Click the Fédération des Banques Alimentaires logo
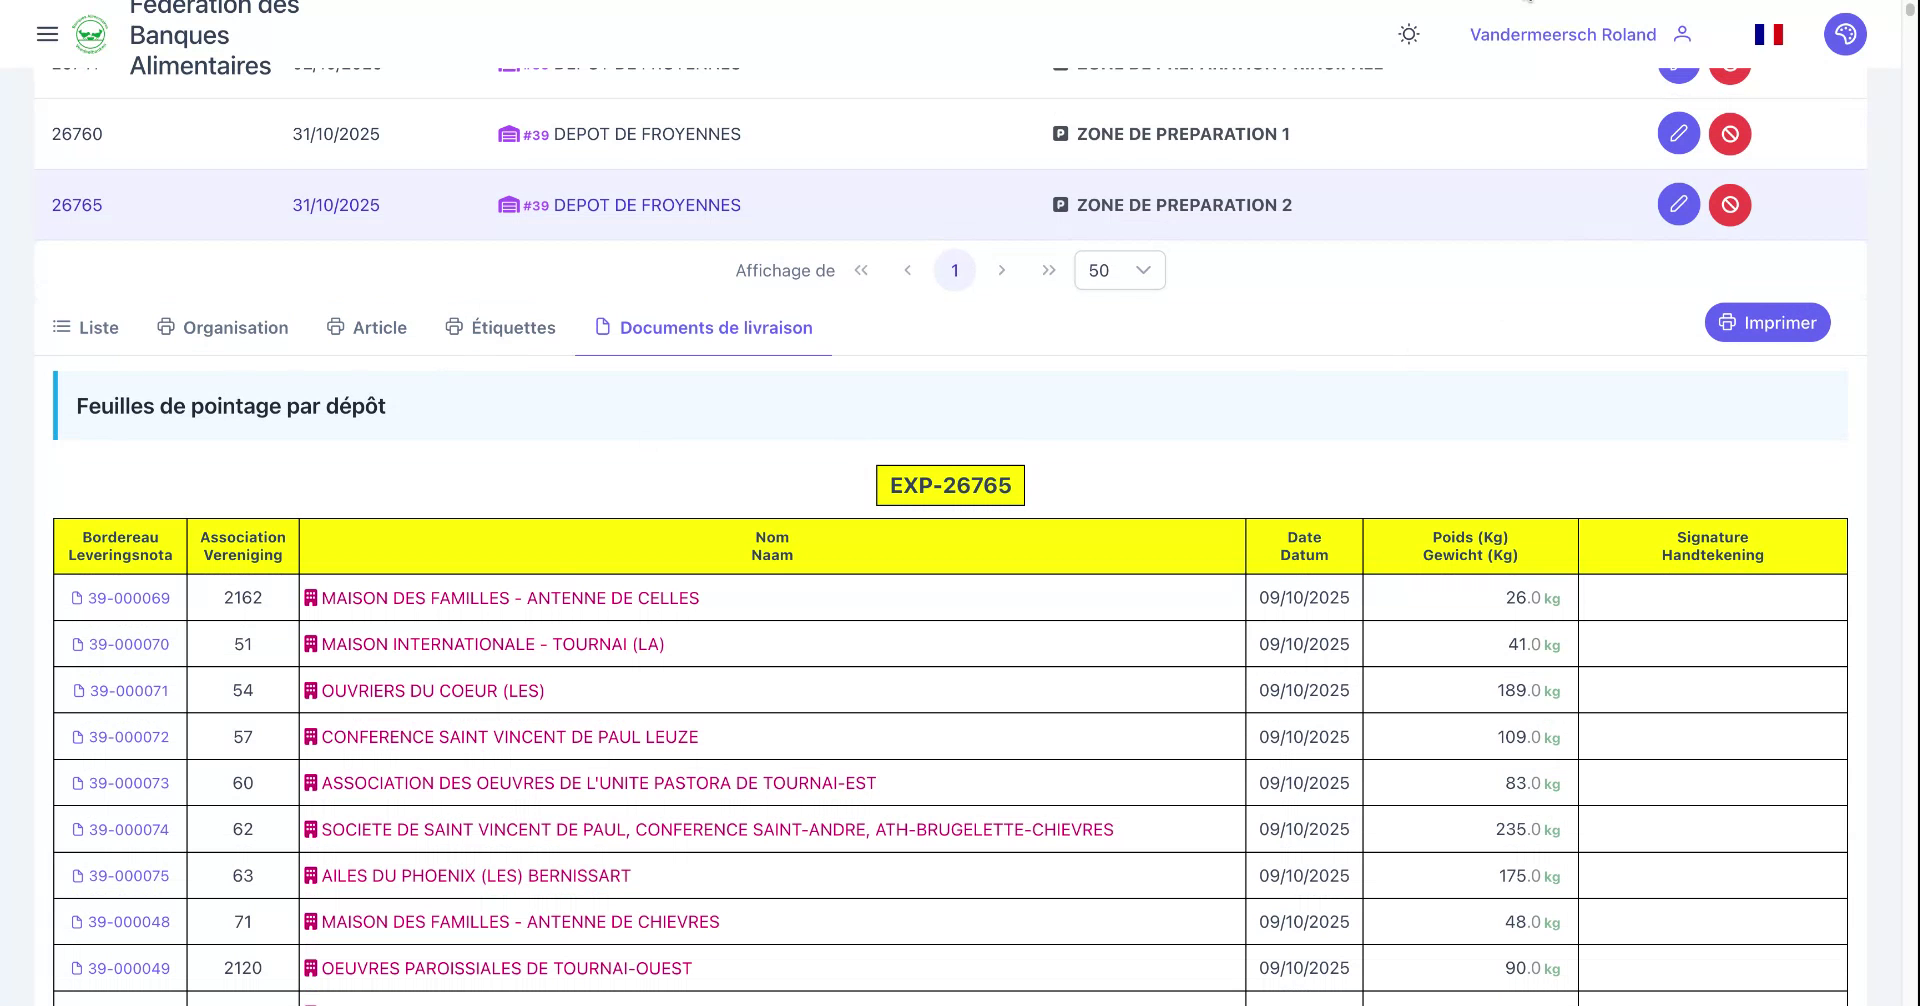This screenshot has width=1920, height=1006. coord(90,34)
